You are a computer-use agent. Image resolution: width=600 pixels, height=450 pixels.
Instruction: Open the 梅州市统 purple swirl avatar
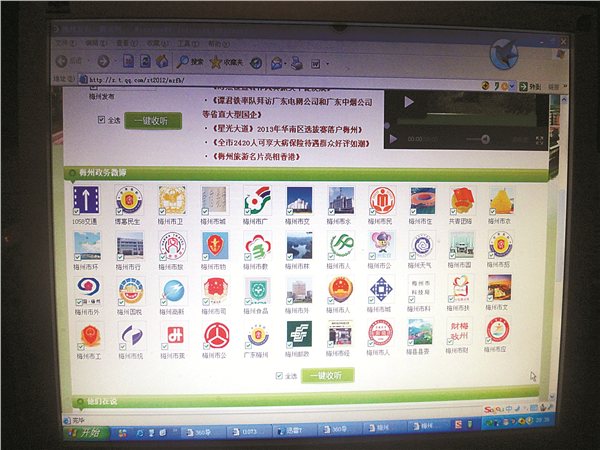coord(132,335)
